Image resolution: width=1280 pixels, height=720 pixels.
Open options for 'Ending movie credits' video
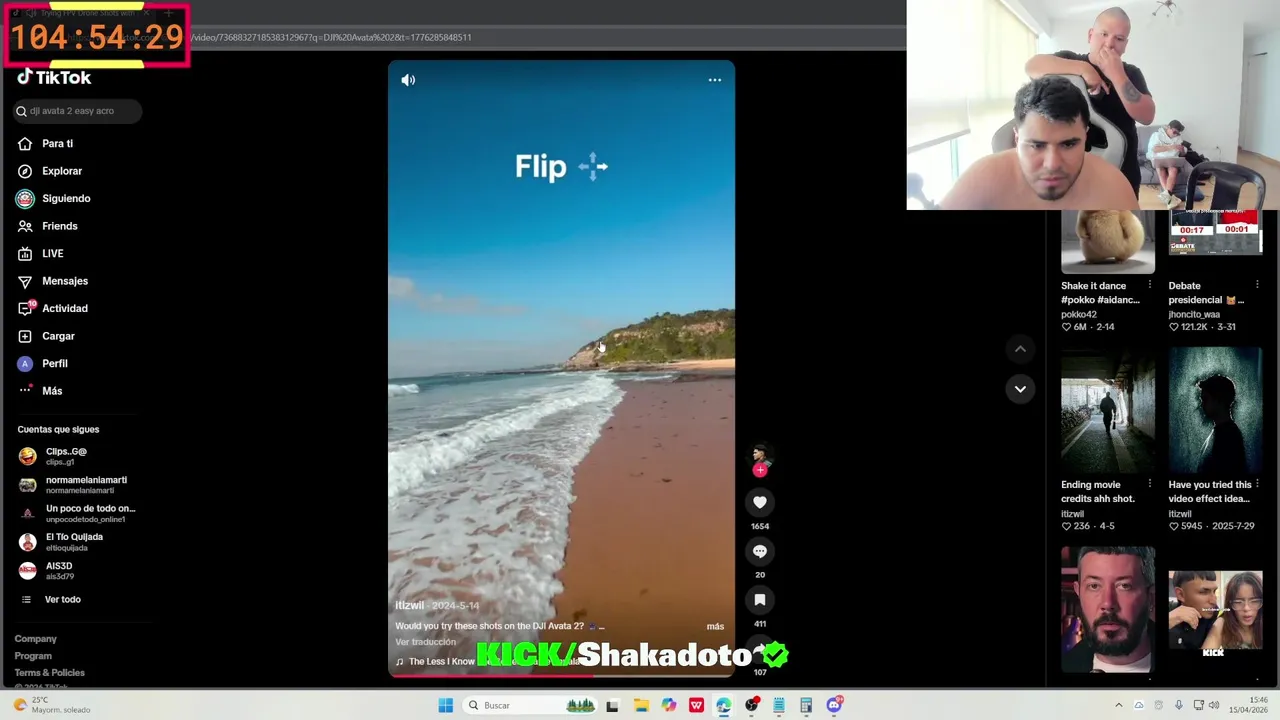coord(1149,485)
